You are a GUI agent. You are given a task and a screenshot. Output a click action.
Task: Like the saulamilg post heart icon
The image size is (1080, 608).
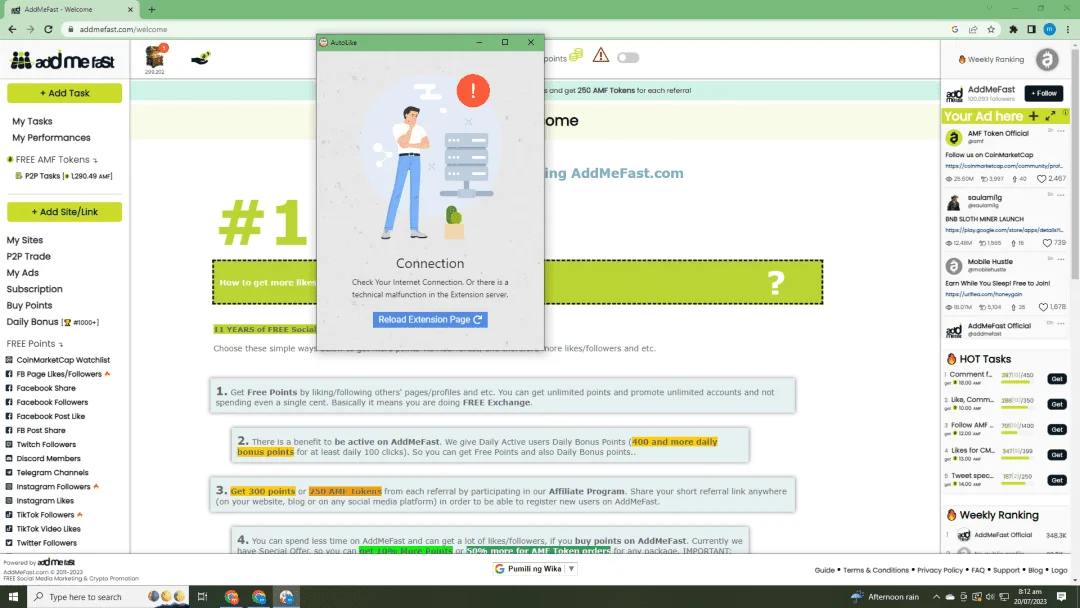(x=1047, y=243)
